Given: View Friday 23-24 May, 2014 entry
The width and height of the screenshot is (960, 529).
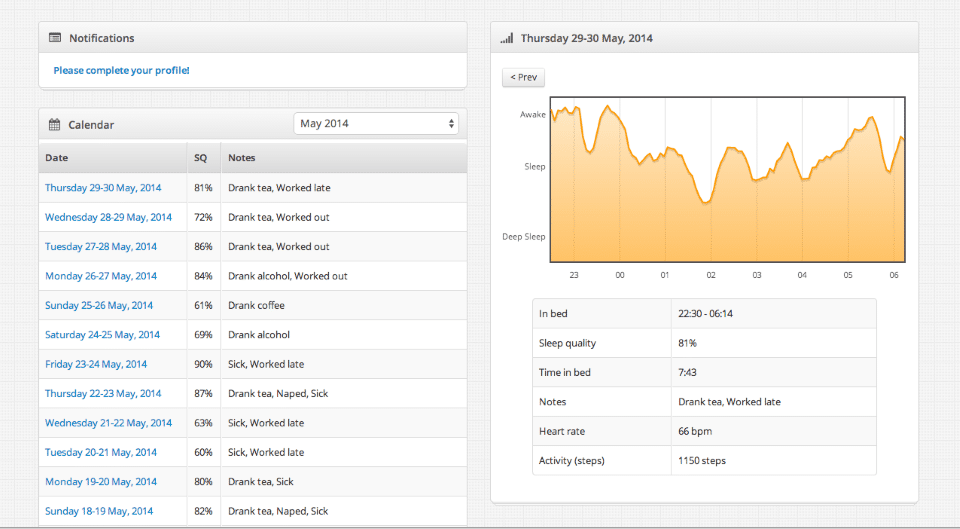Looking at the screenshot, I should coord(96,364).
